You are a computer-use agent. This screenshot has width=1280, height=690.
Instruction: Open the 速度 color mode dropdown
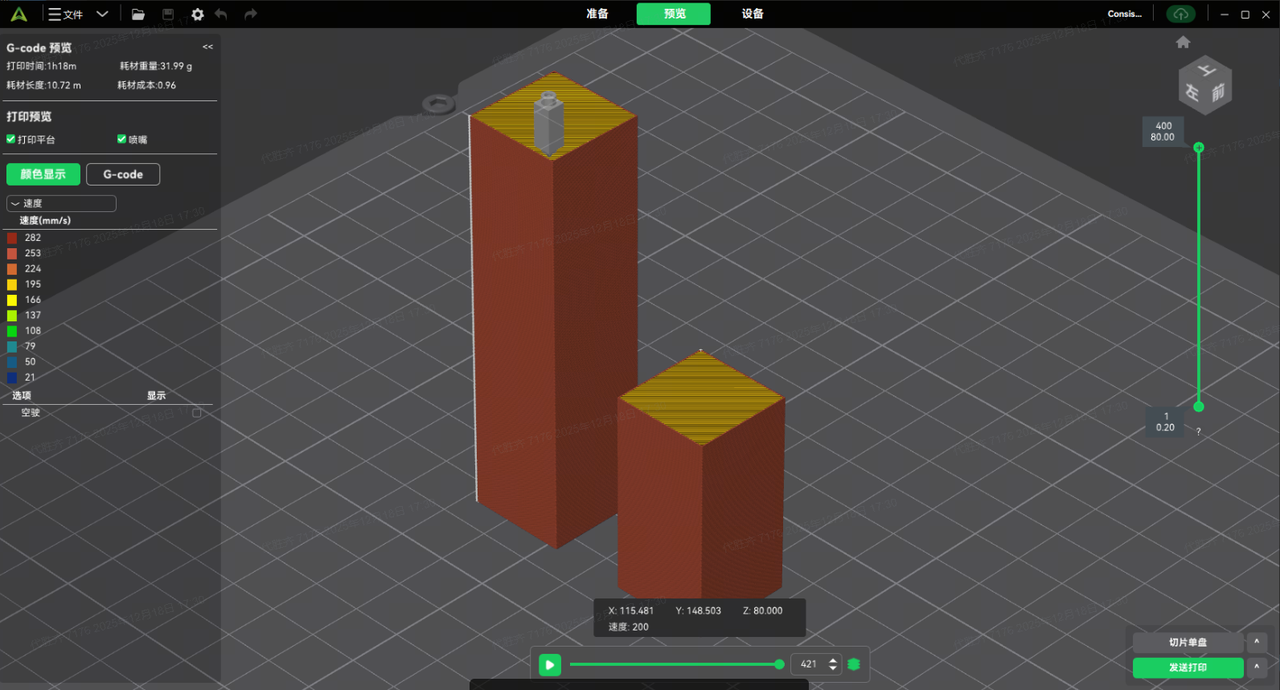[x=62, y=203]
